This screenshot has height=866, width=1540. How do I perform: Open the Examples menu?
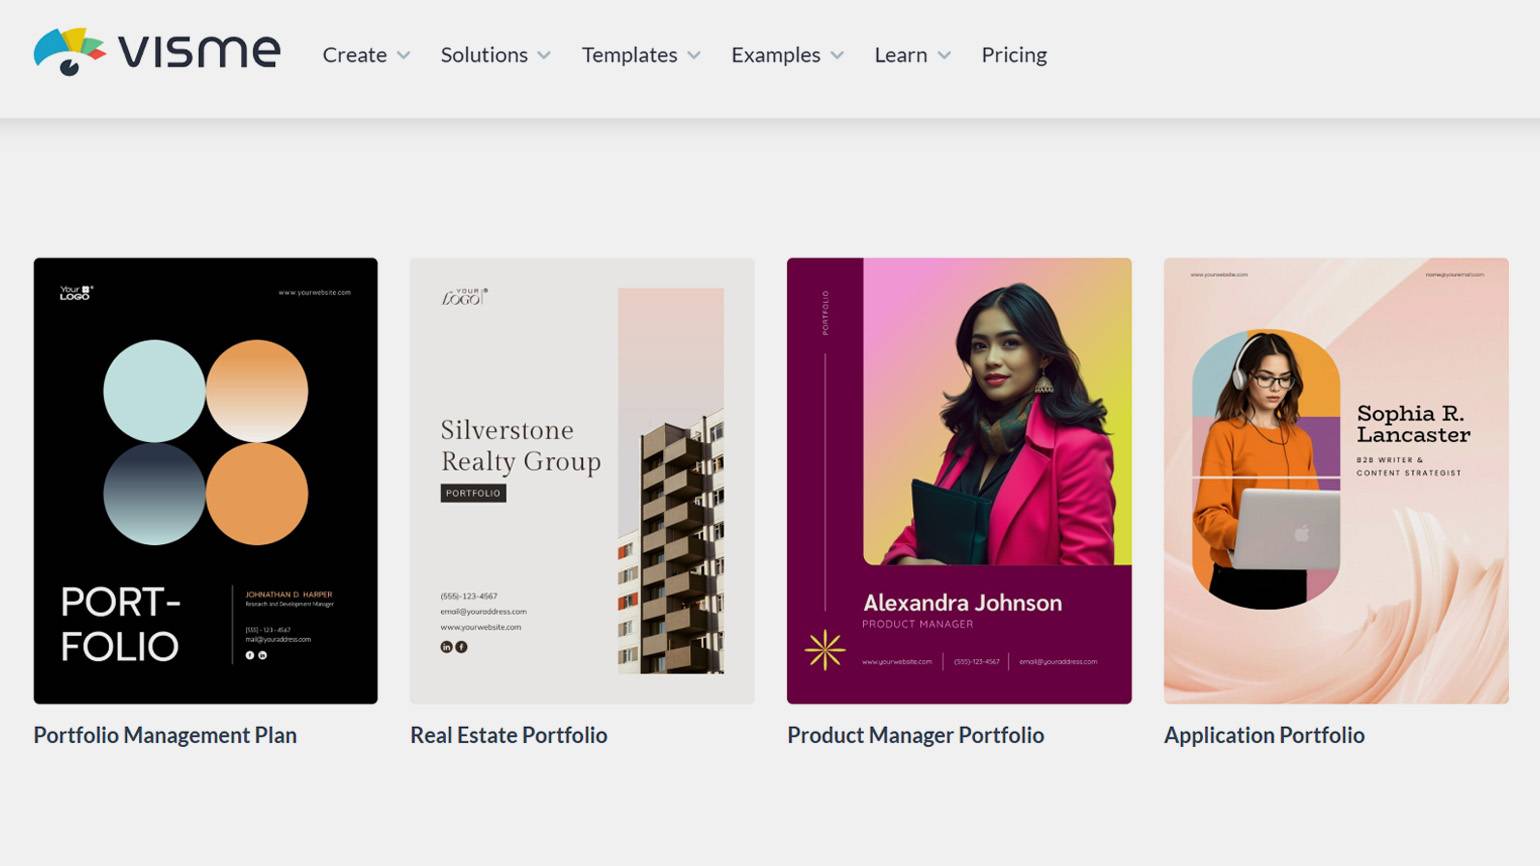pos(775,55)
